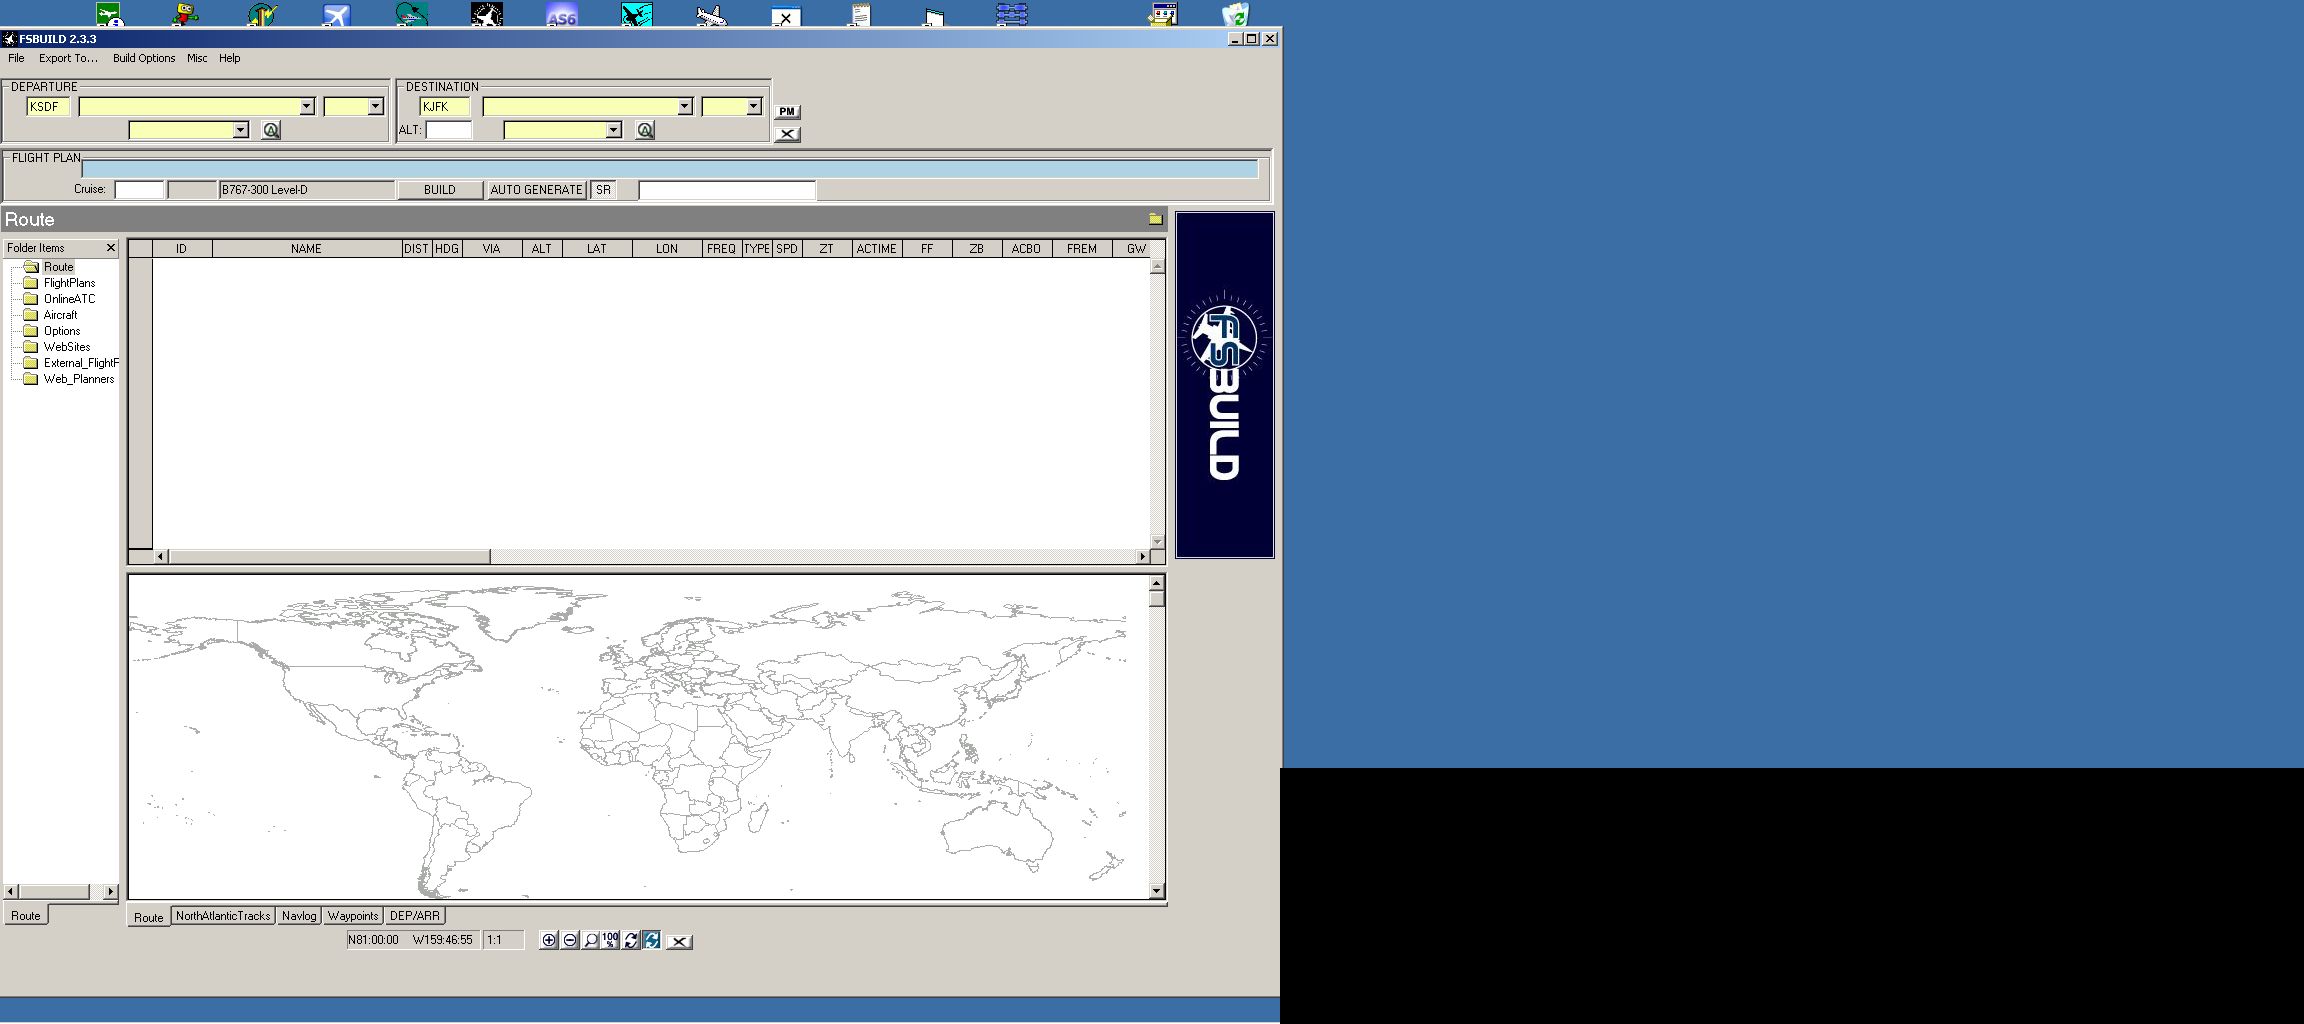Click the PM button next to destination
The image size is (2304, 1024).
(x=787, y=112)
